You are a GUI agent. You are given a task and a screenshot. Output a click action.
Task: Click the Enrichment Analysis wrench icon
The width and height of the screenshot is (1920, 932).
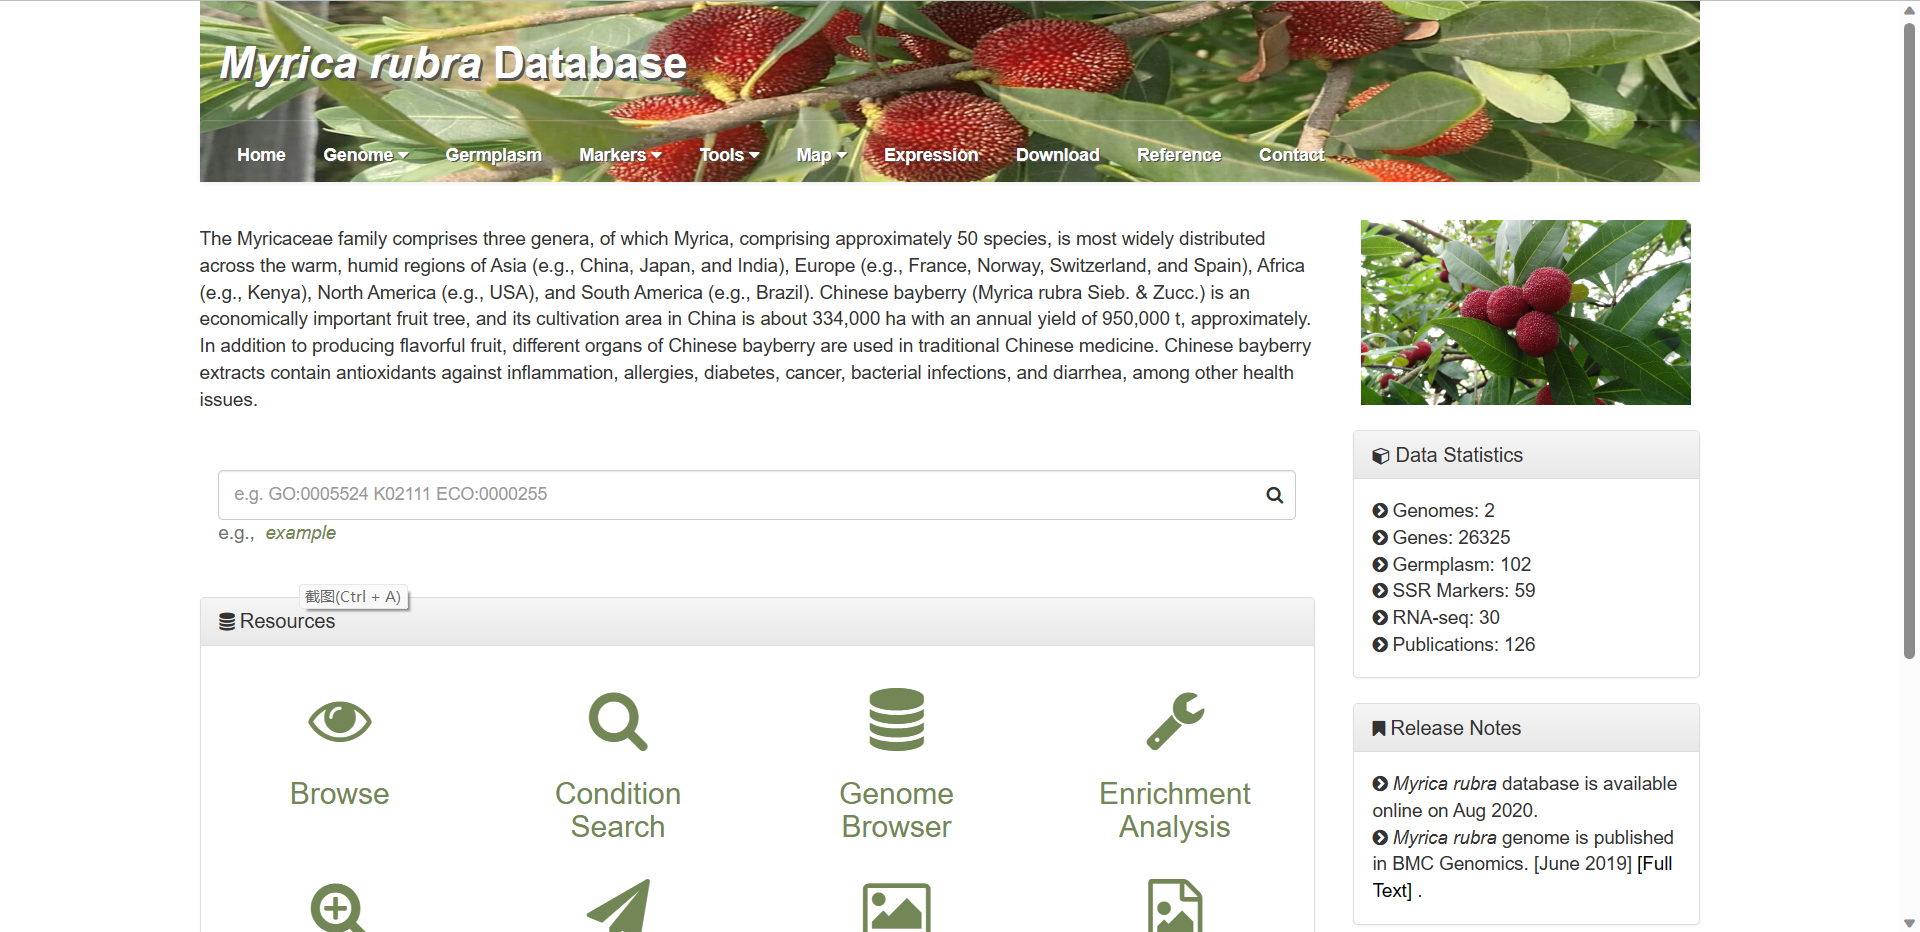(x=1175, y=721)
